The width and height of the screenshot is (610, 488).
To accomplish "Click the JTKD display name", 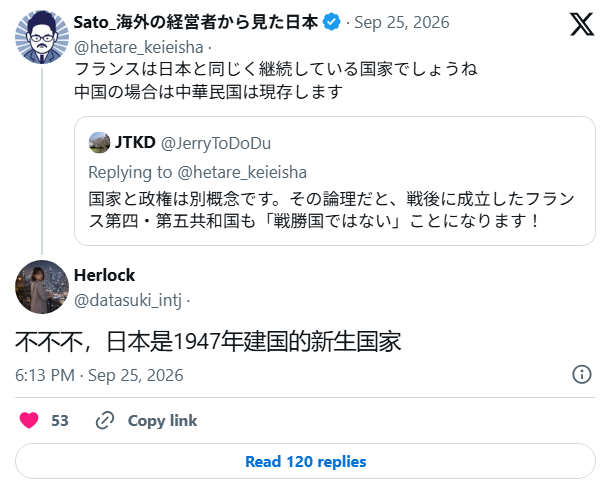I will [x=135, y=142].
